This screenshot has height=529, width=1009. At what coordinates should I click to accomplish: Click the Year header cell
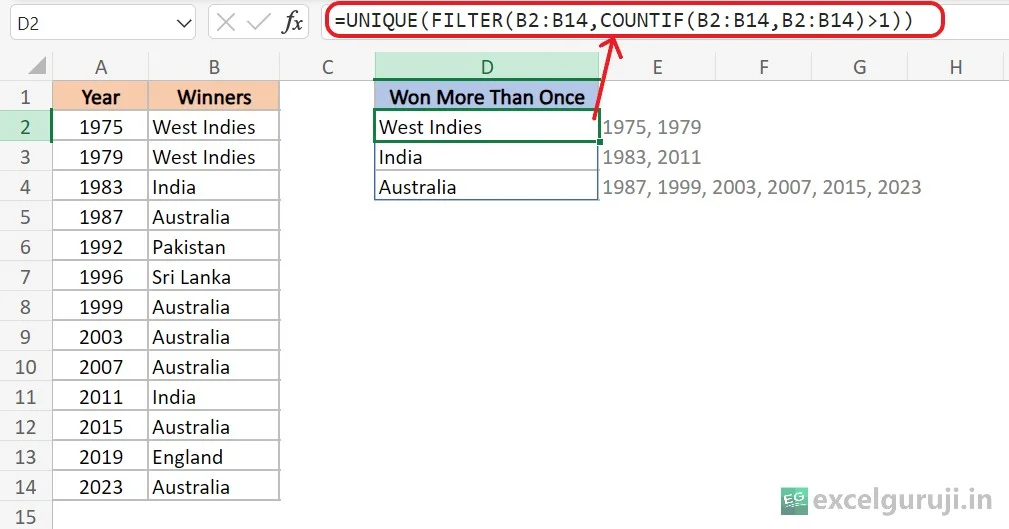coord(100,97)
